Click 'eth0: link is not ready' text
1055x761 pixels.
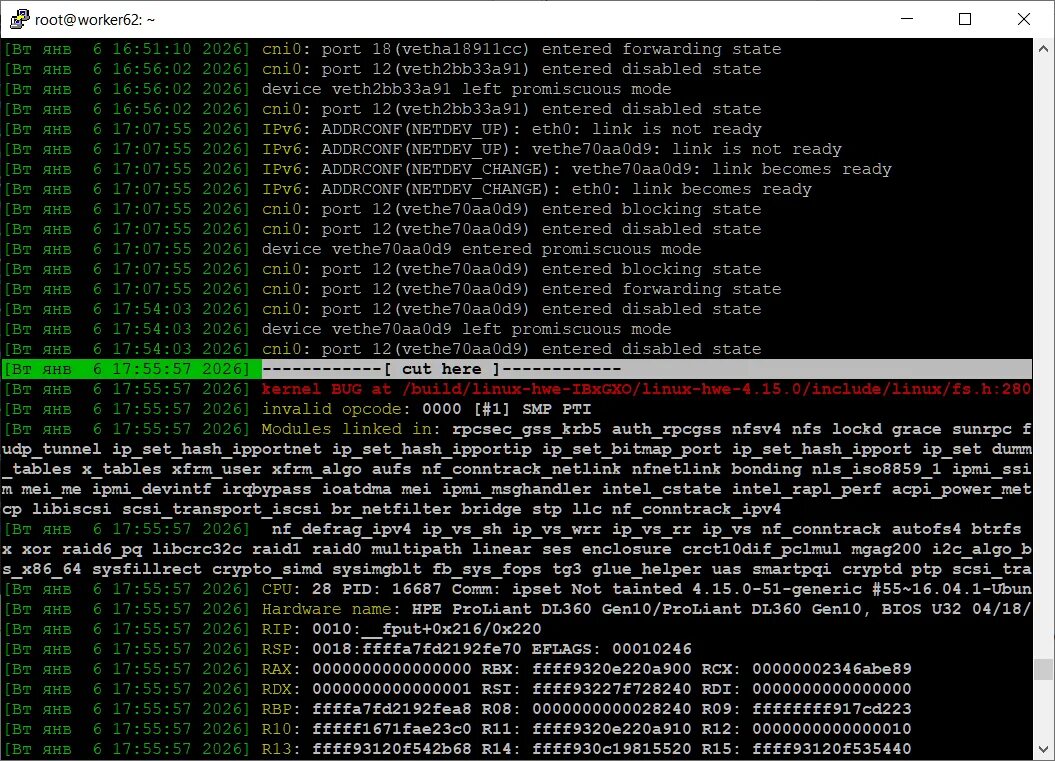pos(647,129)
